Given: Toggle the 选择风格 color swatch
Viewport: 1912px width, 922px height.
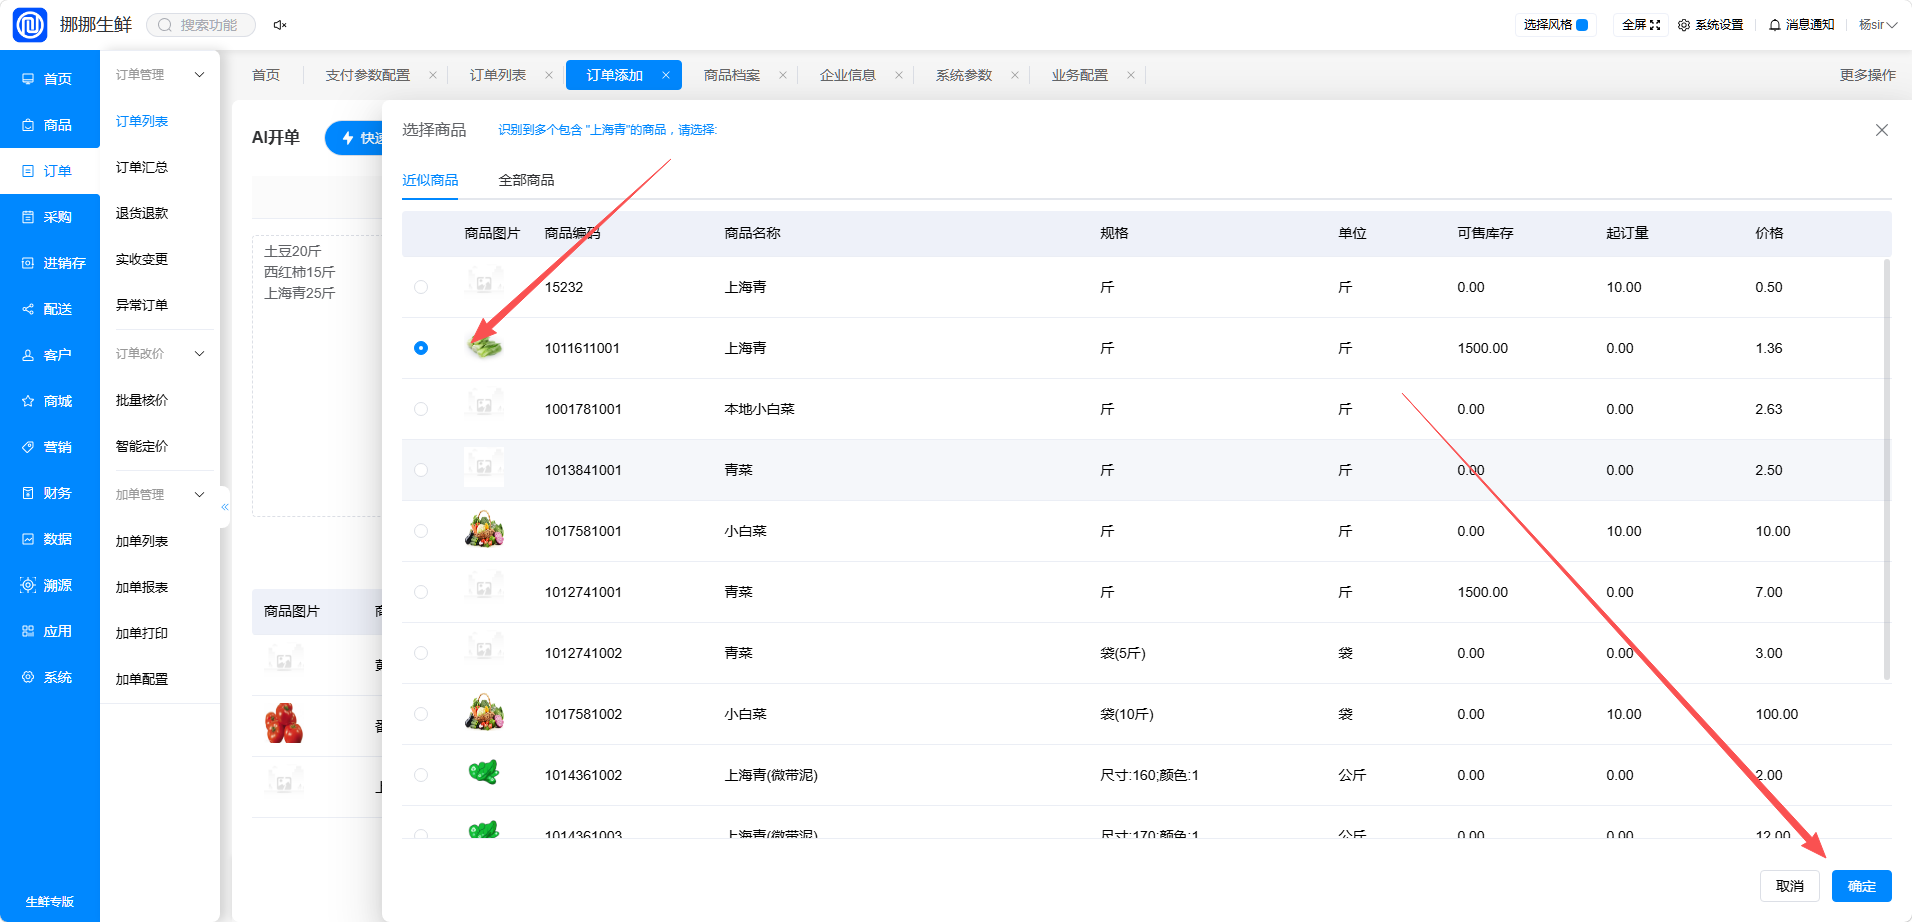Looking at the screenshot, I should point(1582,25).
